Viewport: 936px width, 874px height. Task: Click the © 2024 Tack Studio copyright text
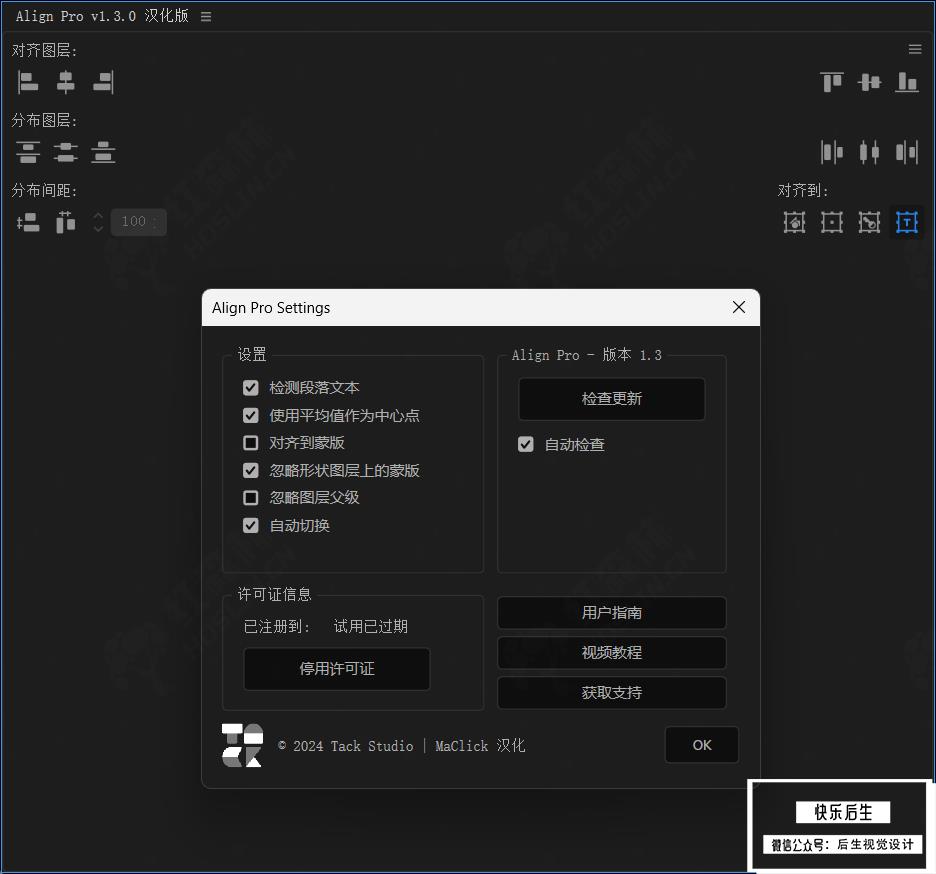[x=346, y=746]
